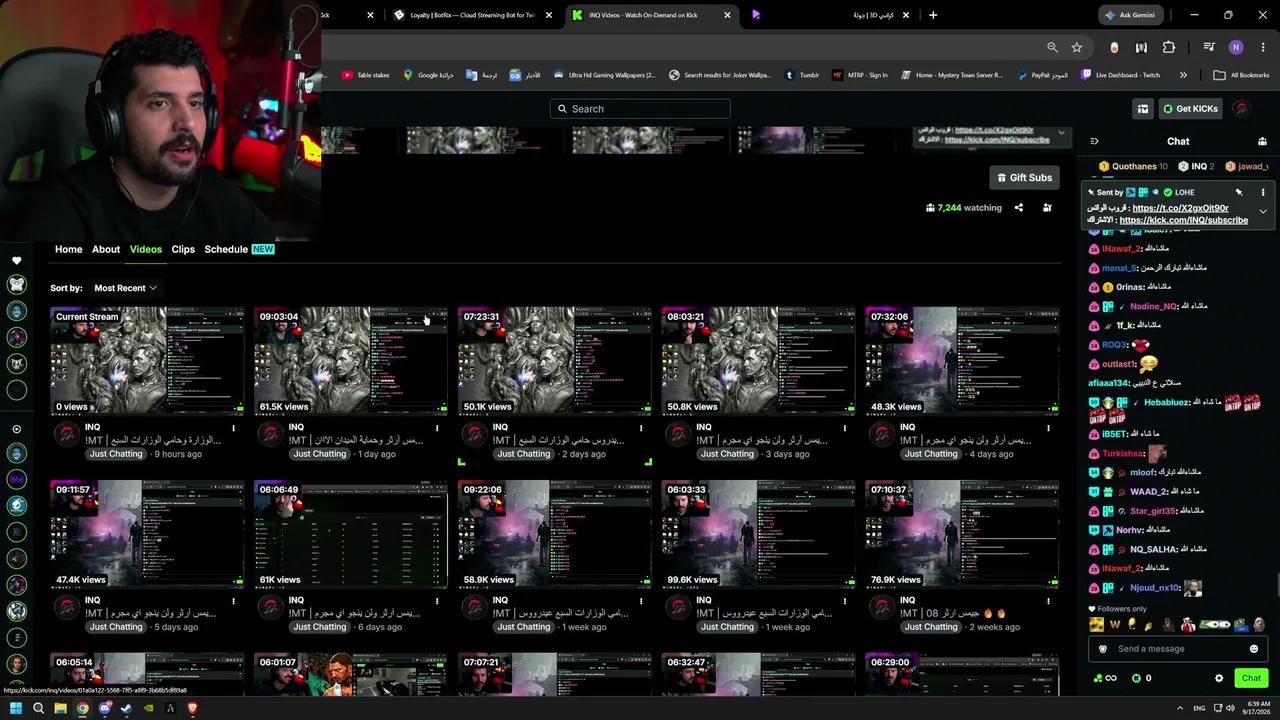Click the share icon next to watching count

point(1019,208)
